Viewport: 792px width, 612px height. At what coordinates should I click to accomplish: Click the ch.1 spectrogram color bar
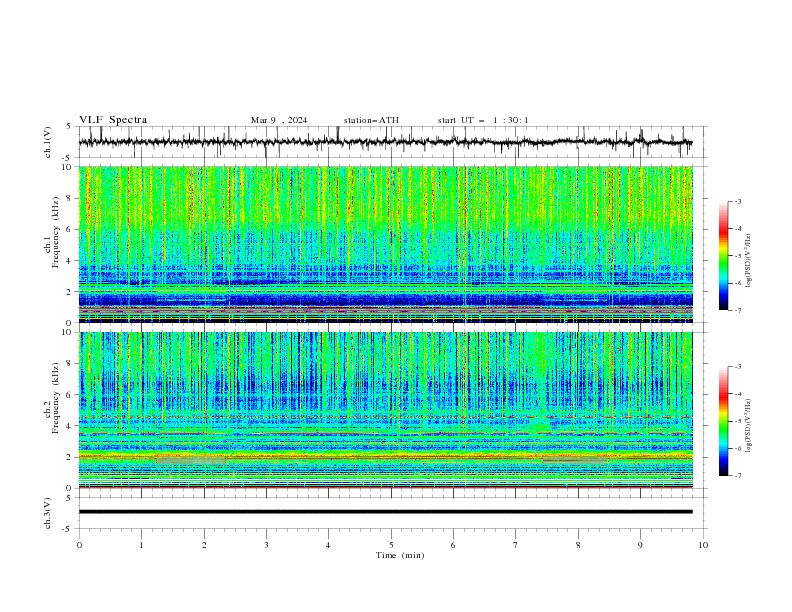pos(723,256)
